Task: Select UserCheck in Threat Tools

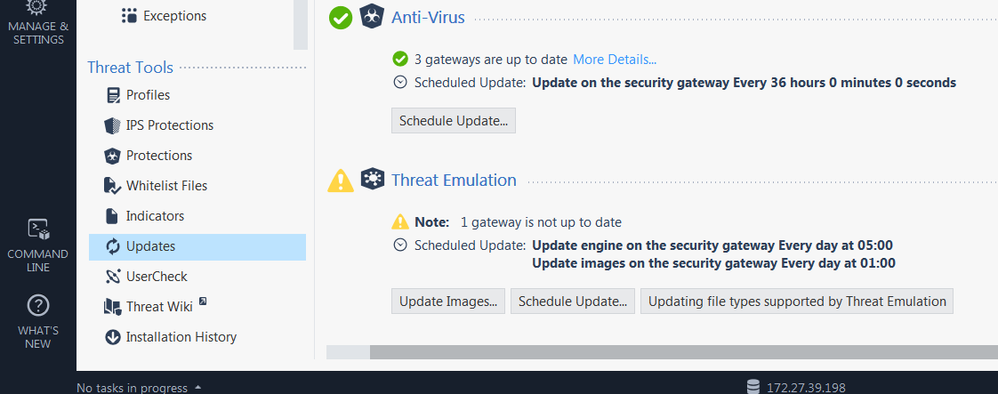Action: click(x=146, y=277)
